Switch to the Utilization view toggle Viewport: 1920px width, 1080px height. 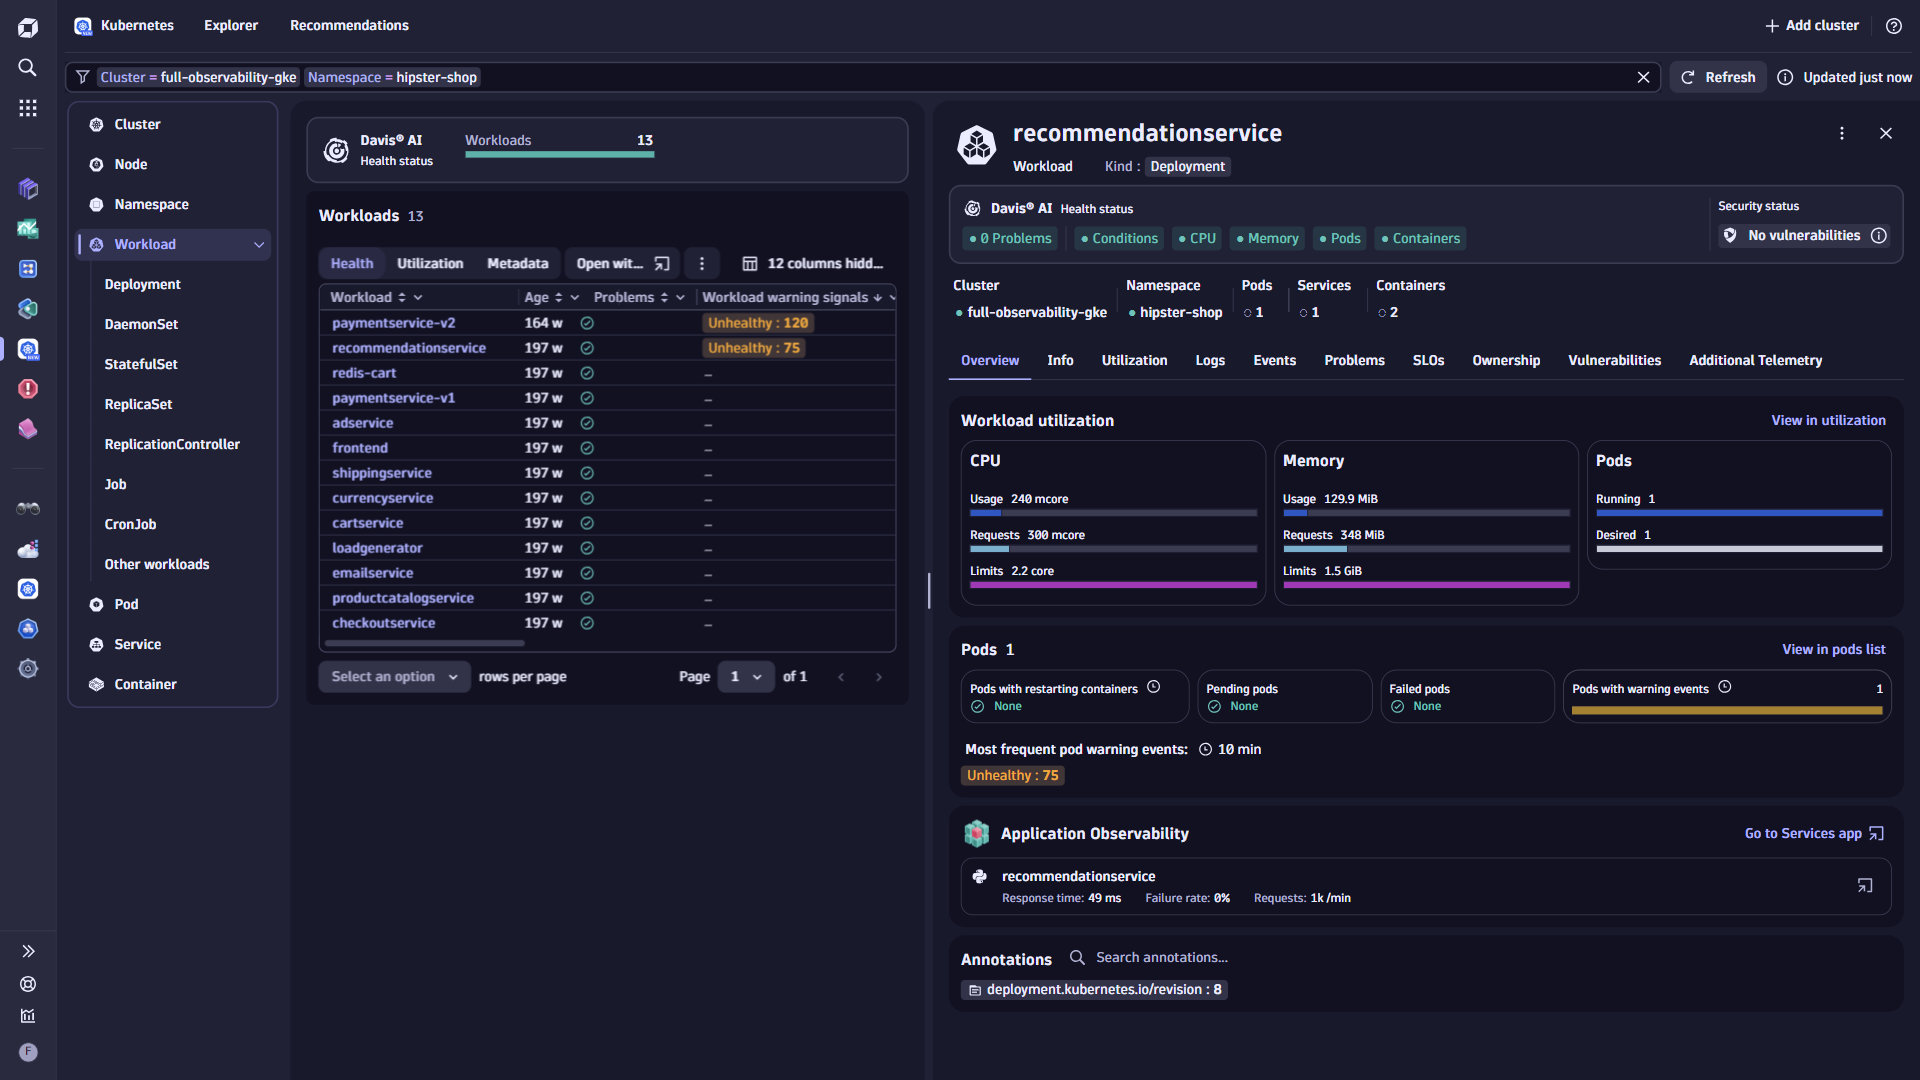pyautogui.click(x=430, y=263)
